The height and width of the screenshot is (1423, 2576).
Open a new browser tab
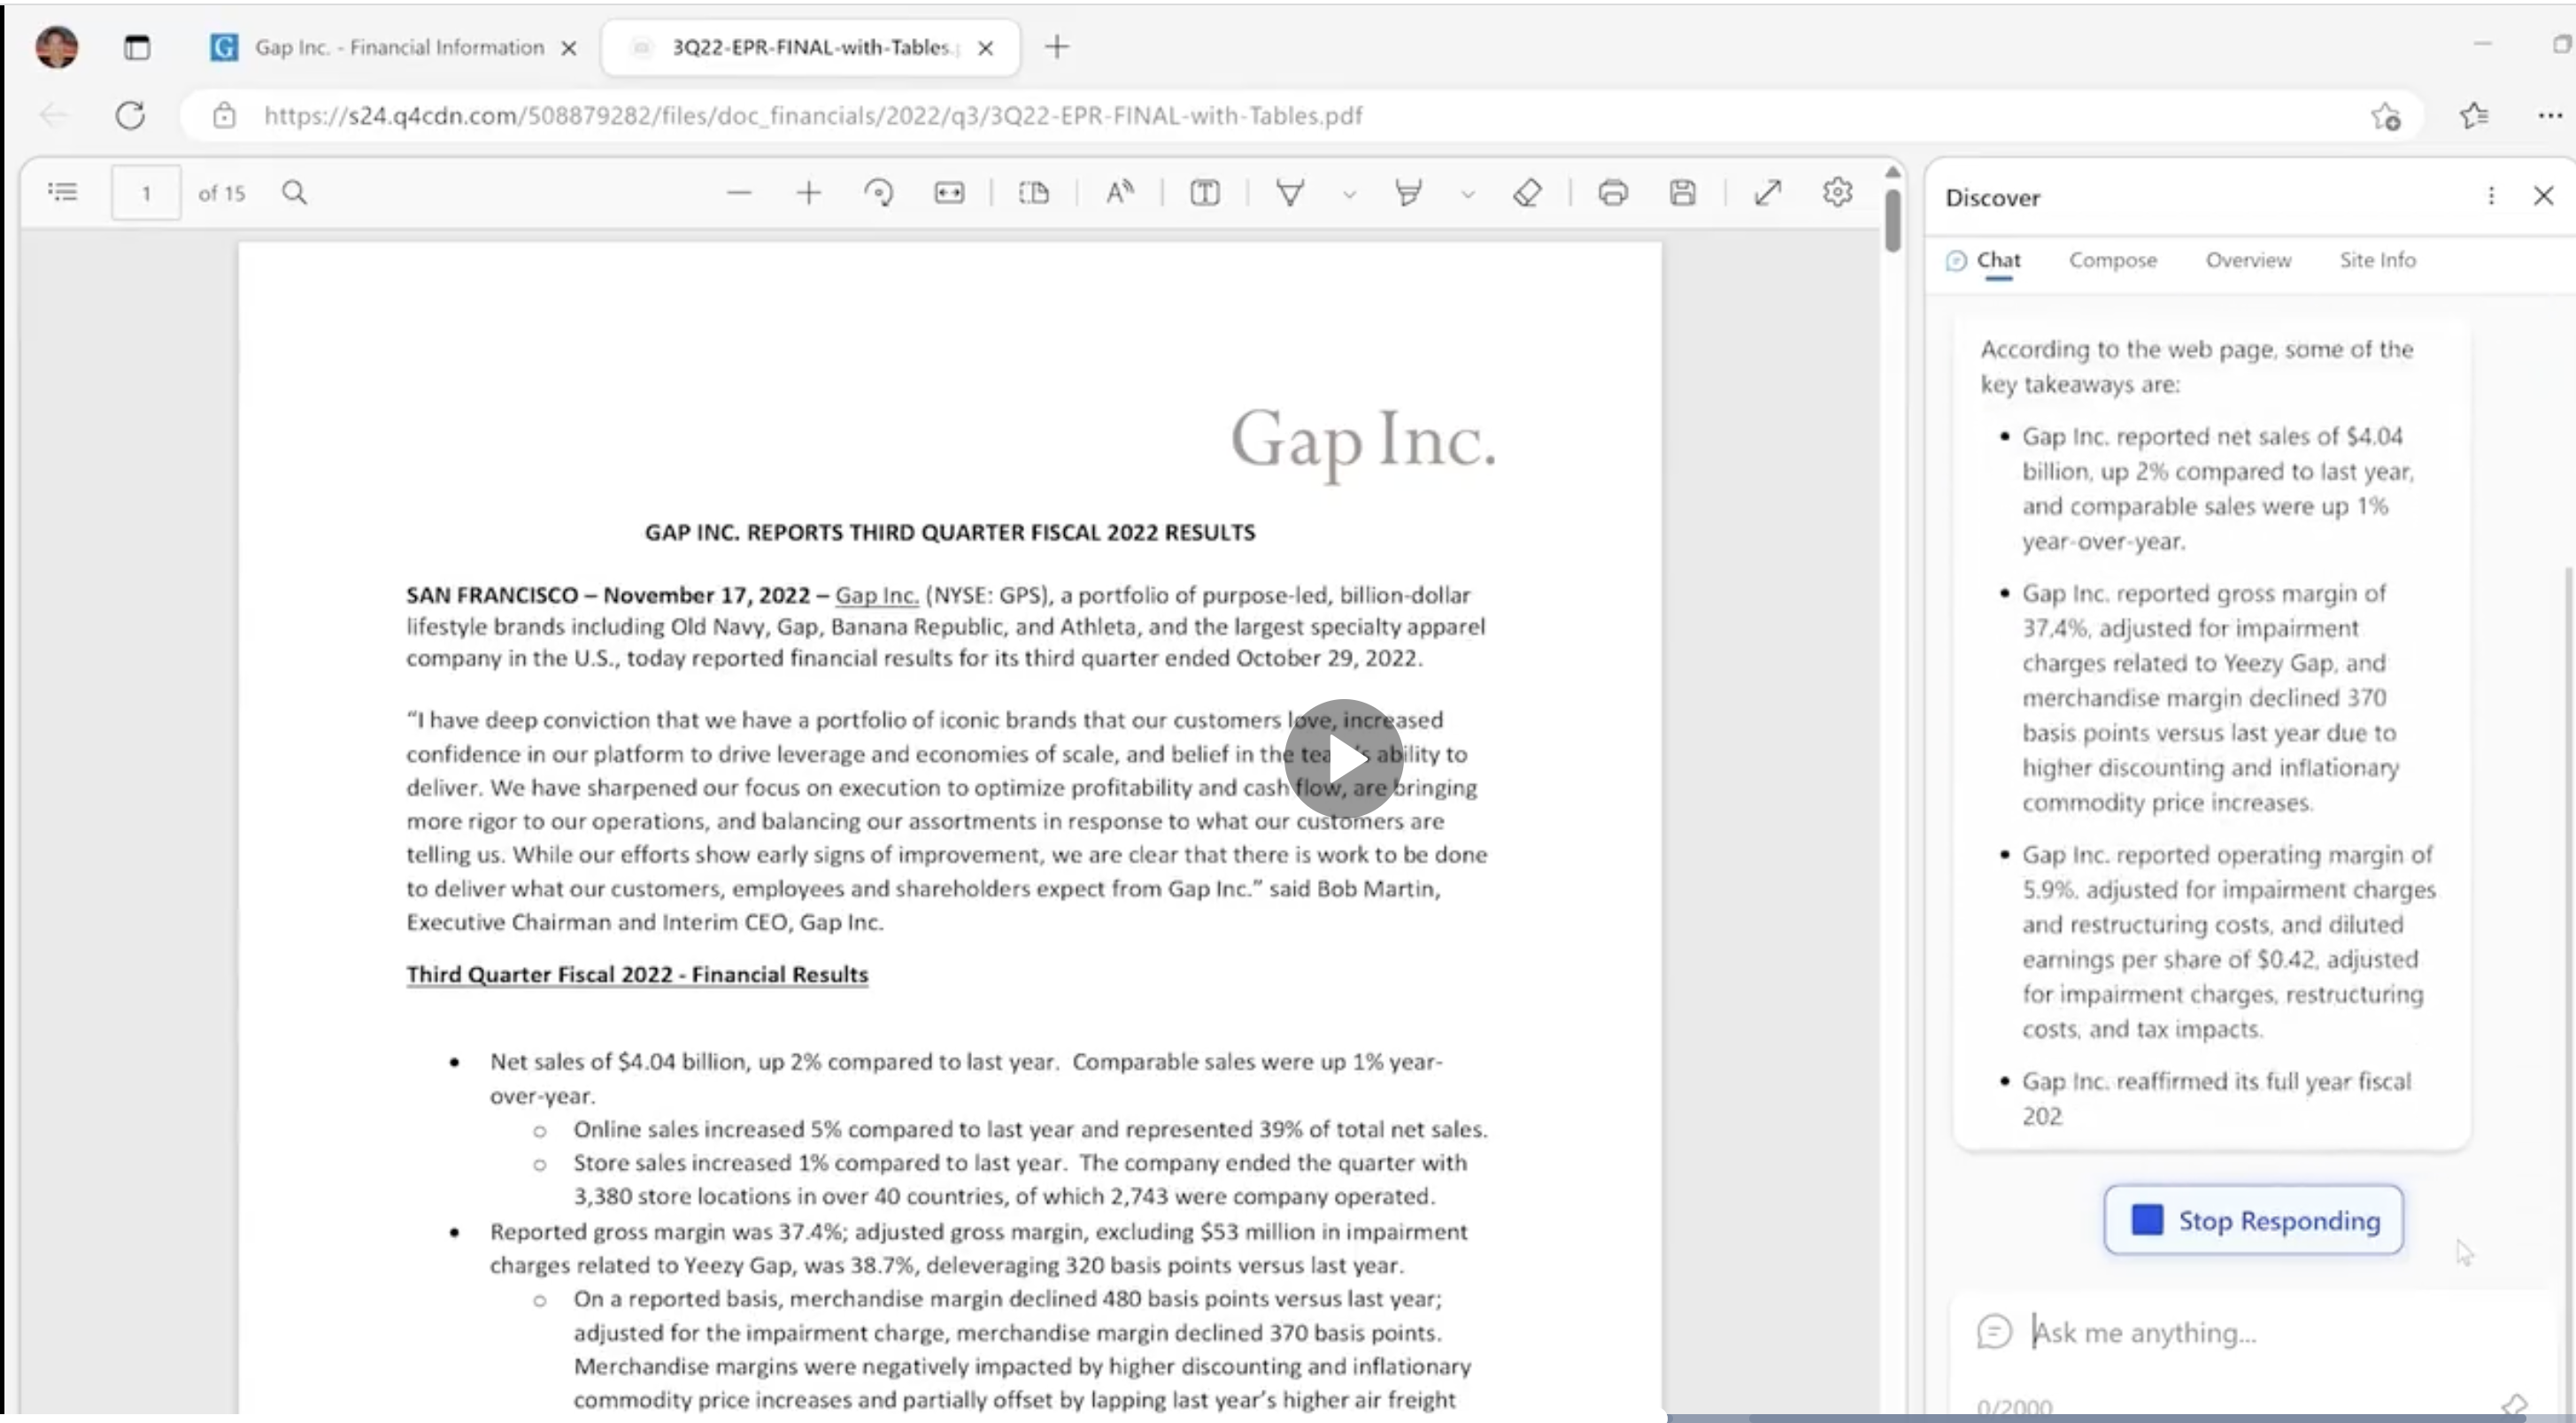(x=1057, y=47)
